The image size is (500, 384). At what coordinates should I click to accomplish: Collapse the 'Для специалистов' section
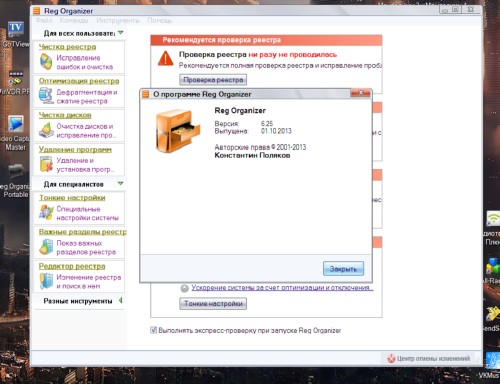click(120, 183)
